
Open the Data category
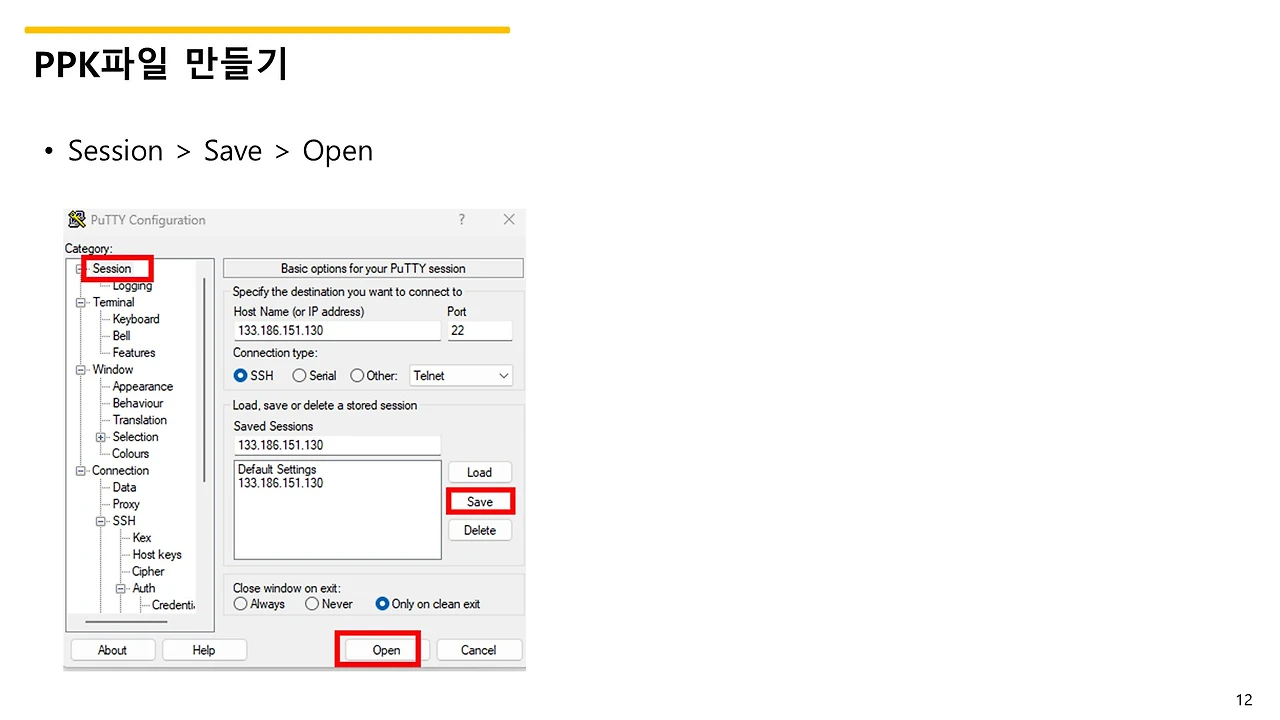(x=124, y=488)
